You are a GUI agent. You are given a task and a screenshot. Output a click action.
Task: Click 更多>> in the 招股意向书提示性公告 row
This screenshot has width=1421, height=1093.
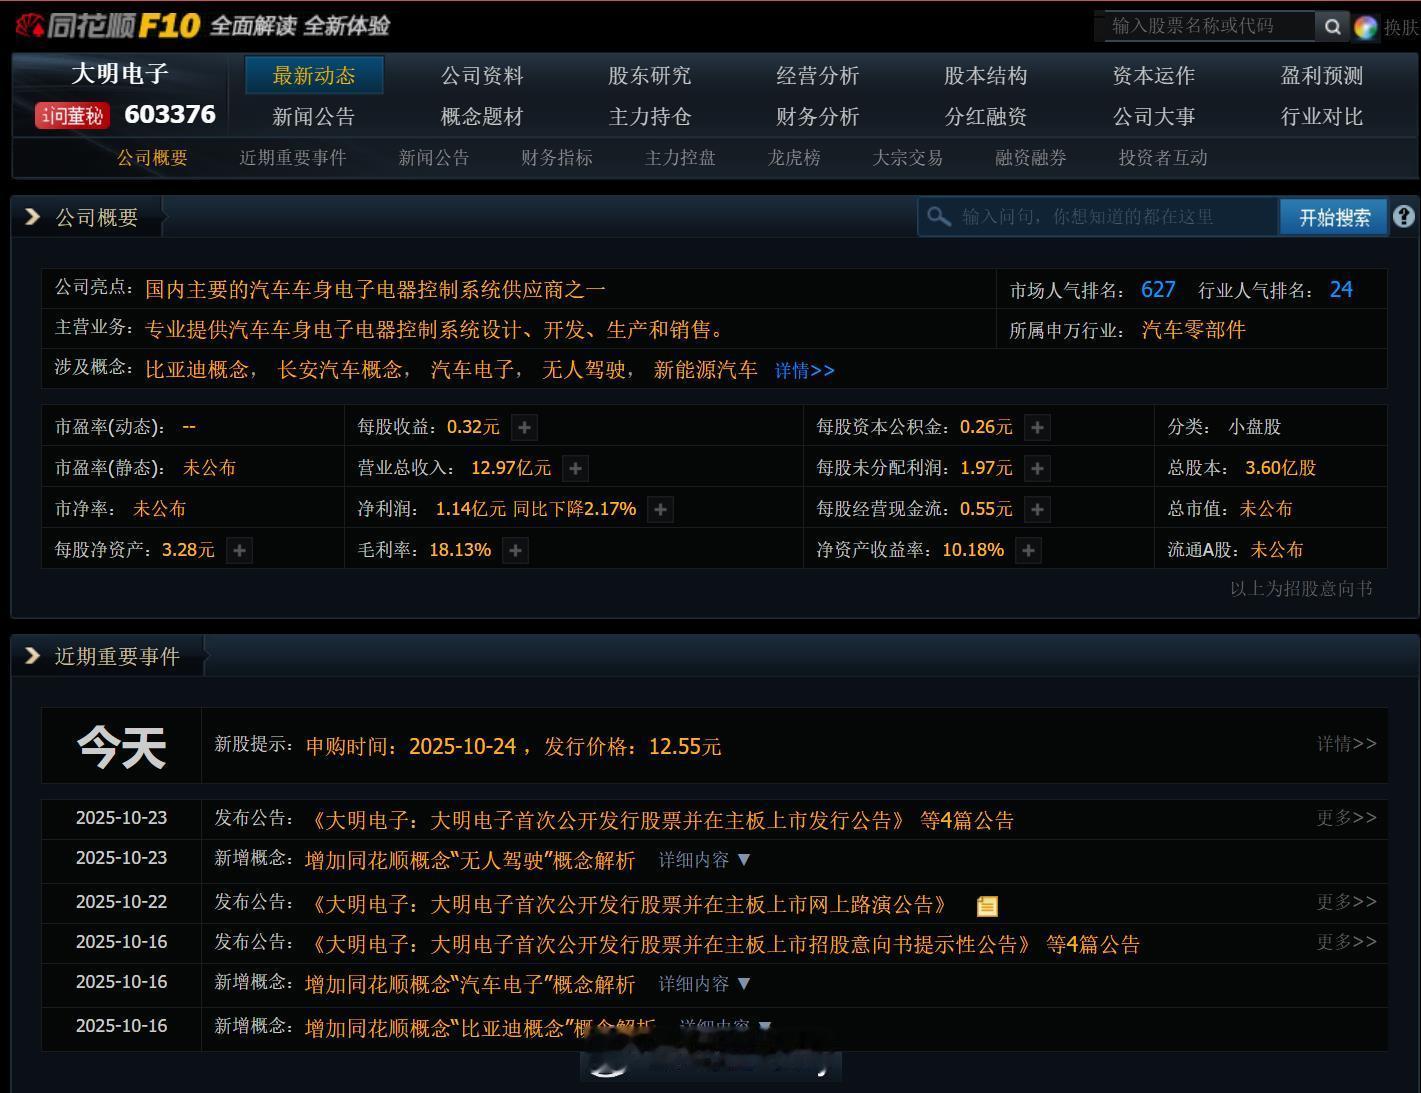1347,942
